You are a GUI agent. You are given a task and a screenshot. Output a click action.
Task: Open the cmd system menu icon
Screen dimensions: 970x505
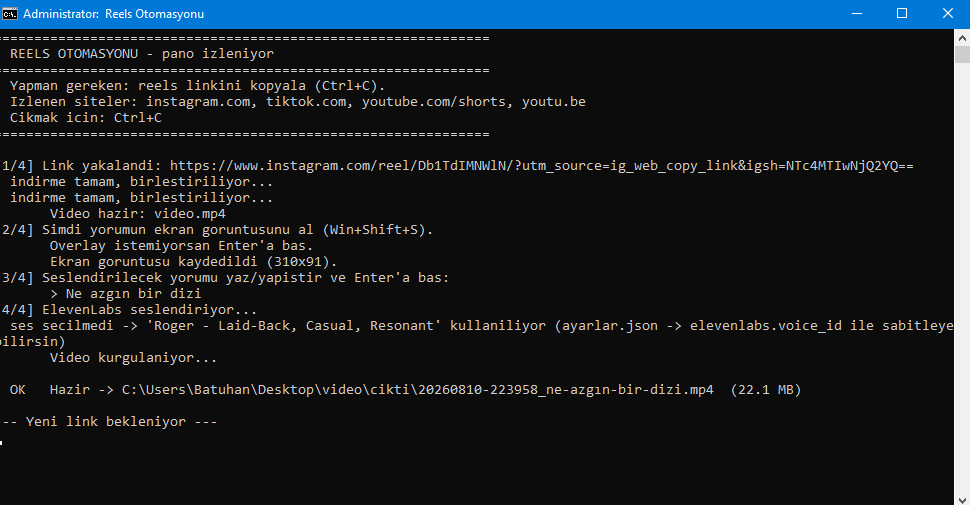(9, 14)
